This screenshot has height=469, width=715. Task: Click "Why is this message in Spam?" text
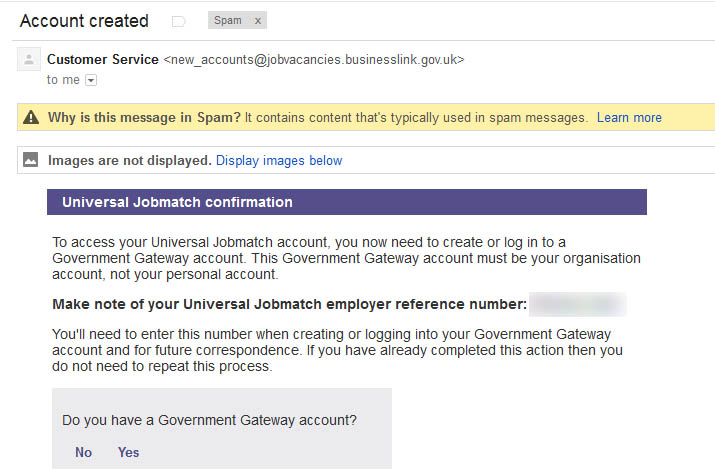tap(144, 118)
